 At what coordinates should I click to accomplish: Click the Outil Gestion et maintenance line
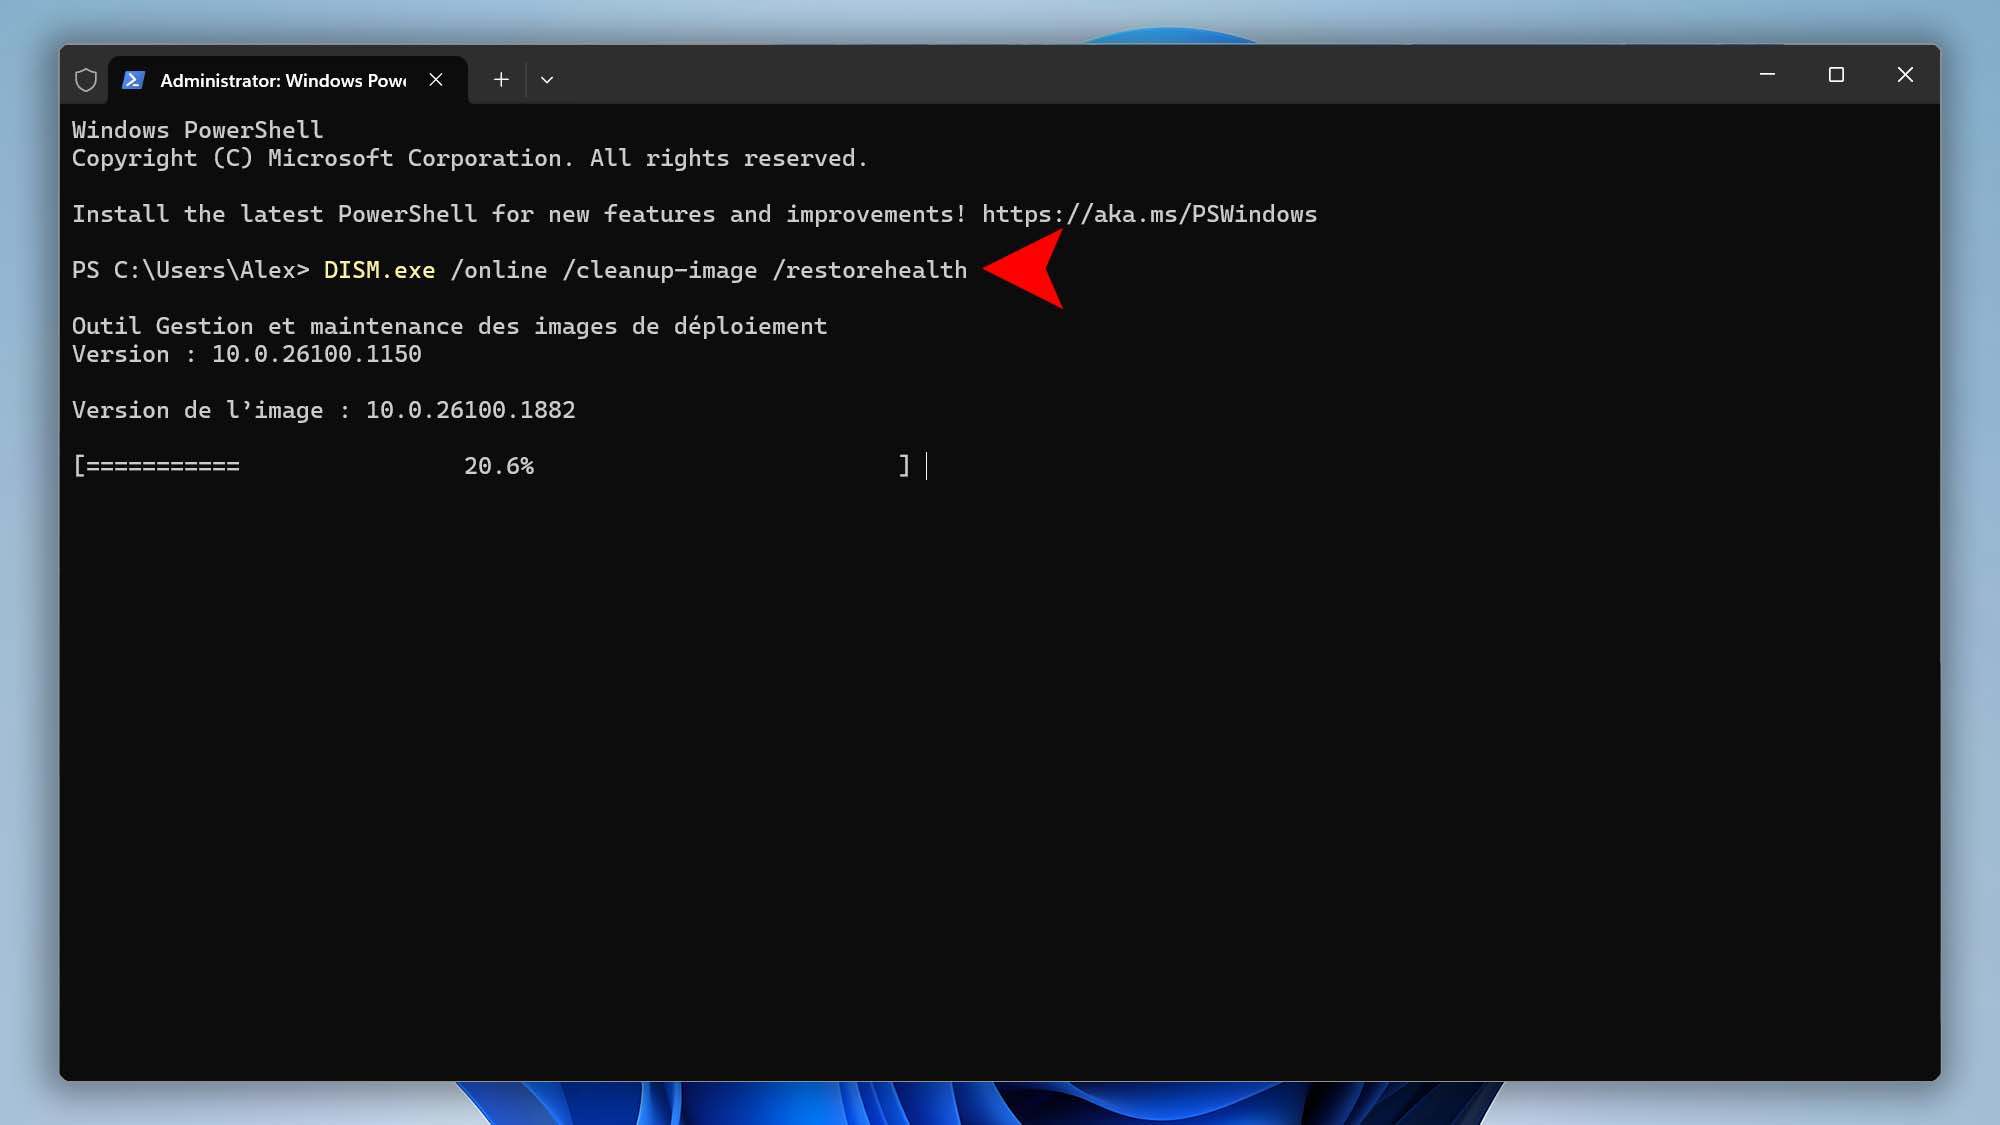click(x=449, y=326)
